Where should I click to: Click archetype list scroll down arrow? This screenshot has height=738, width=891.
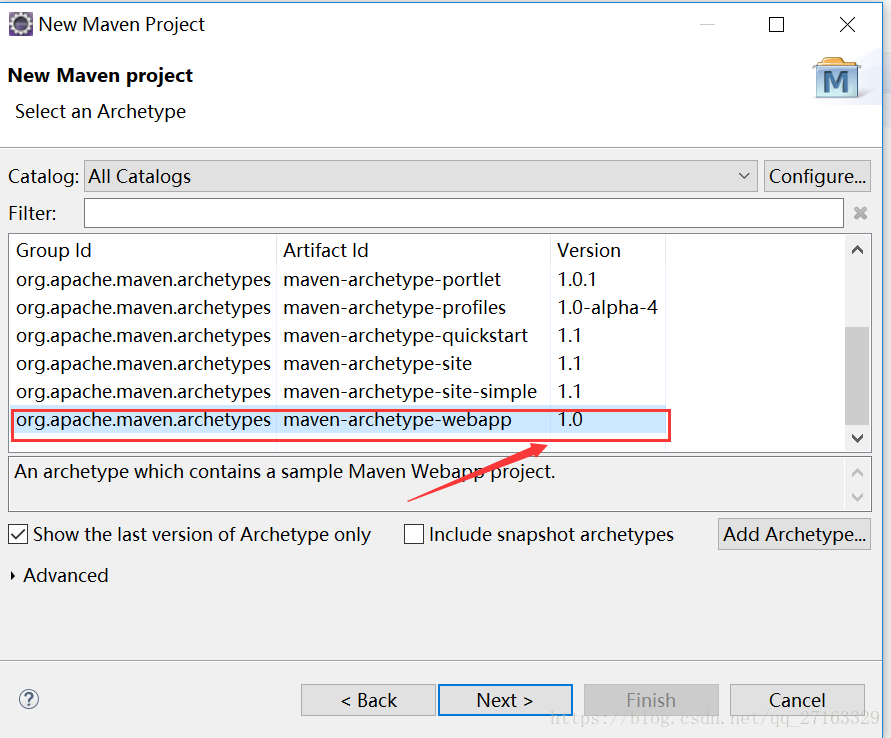(857, 438)
